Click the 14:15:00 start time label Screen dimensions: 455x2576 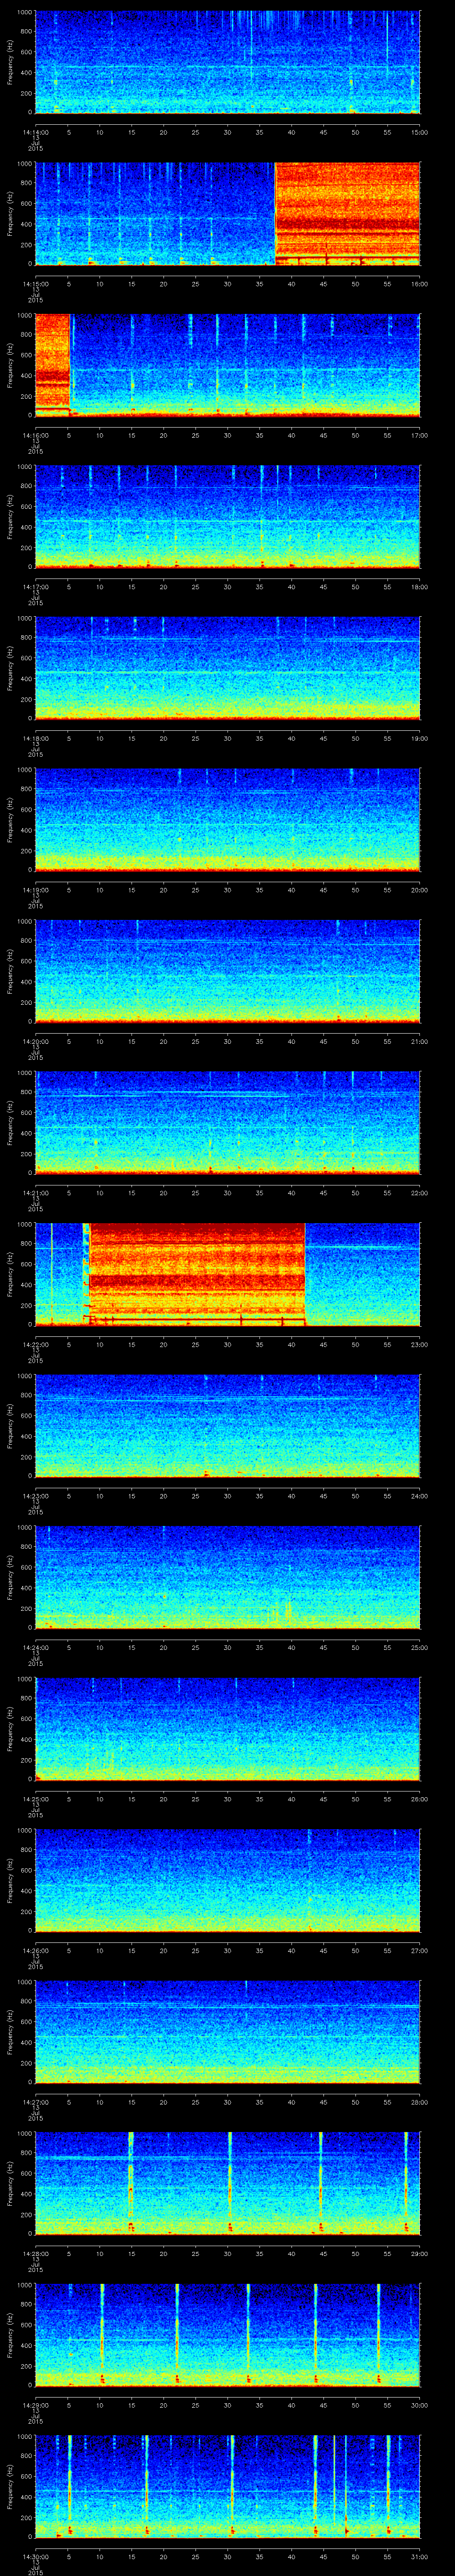coord(35,284)
